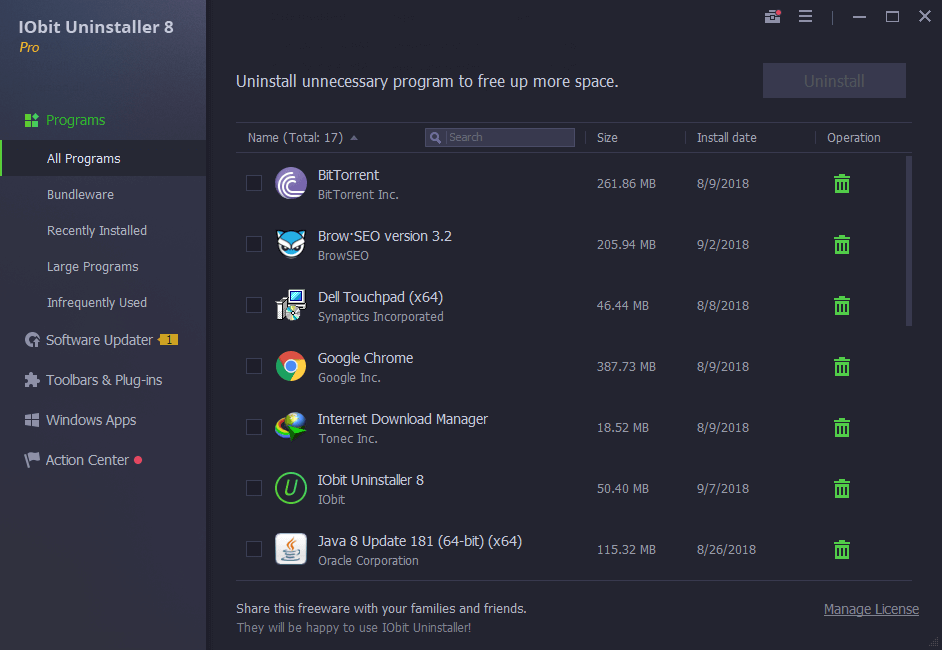Click the trash icon for Internet Download Manager
Image resolution: width=942 pixels, height=650 pixels.
tap(842, 428)
